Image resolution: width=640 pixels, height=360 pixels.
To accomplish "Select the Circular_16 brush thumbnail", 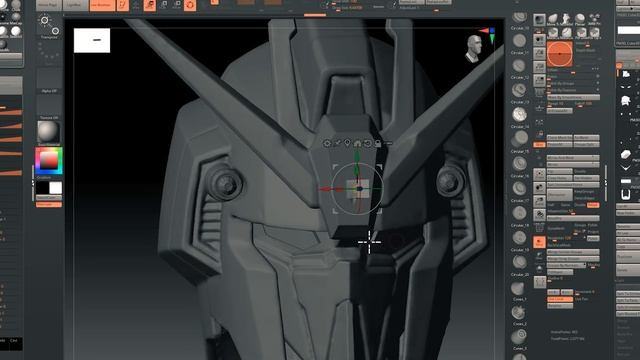I will click(x=520, y=164).
